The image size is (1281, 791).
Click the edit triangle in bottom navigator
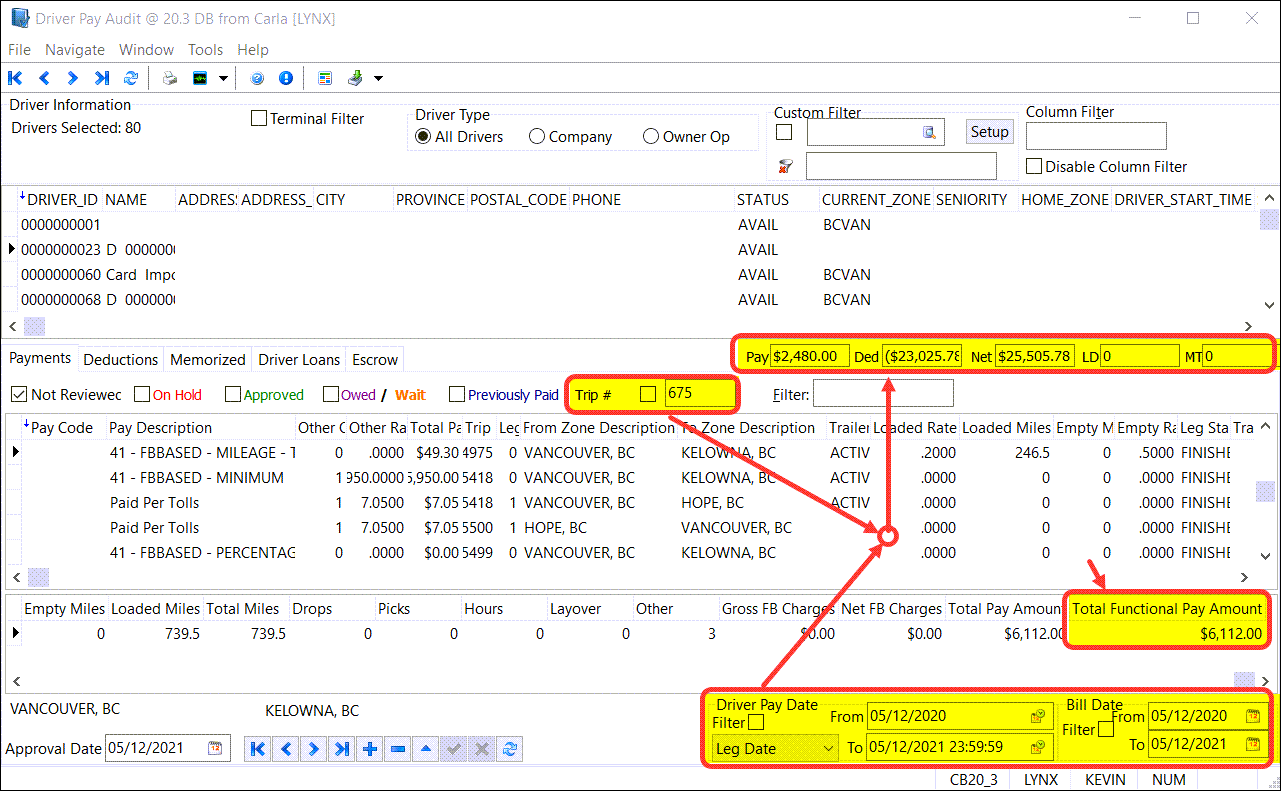click(426, 748)
